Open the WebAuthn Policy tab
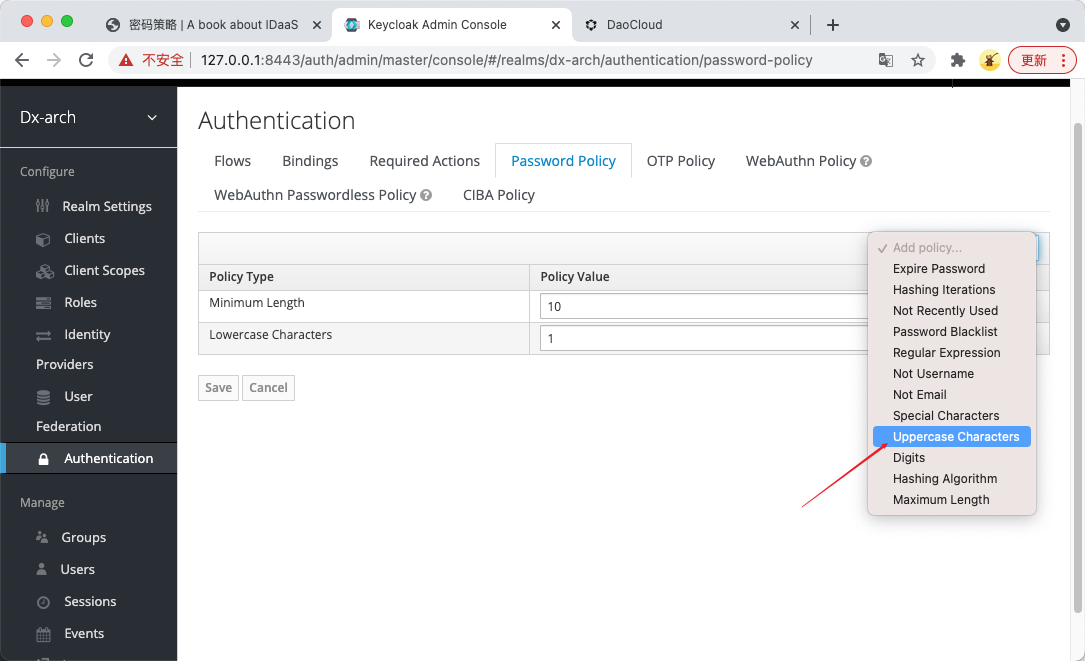Viewport: 1085px width, 661px height. 801,161
